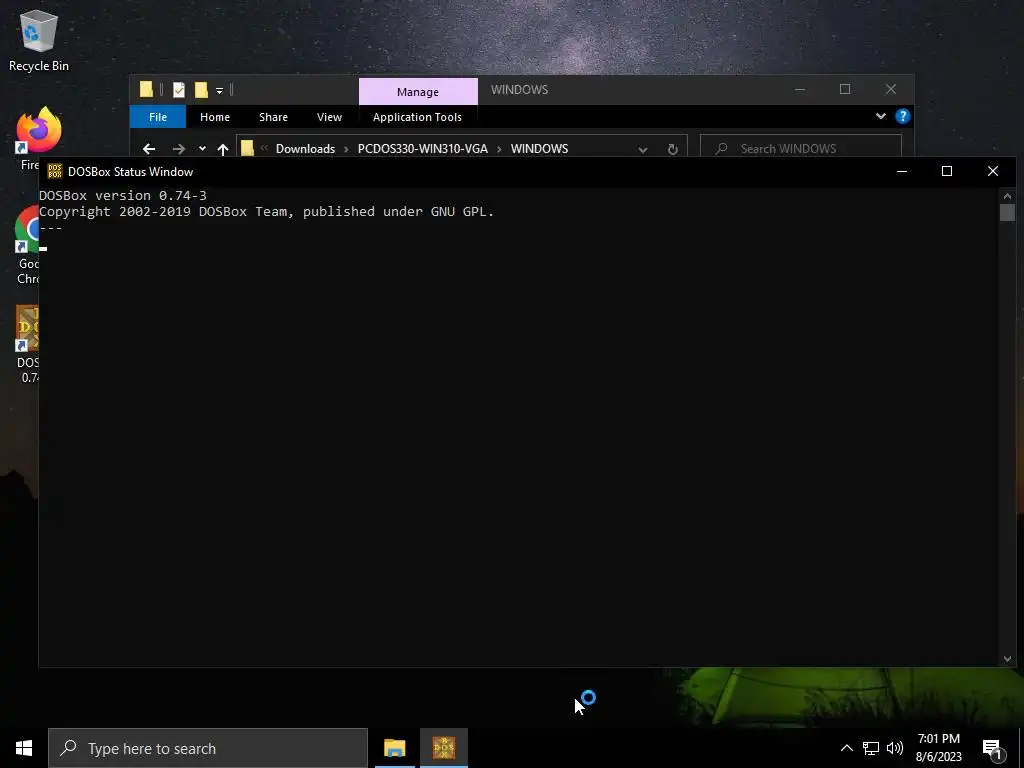1024x768 pixels.
Task: Open the notification center icon
Action: [993, 749]
